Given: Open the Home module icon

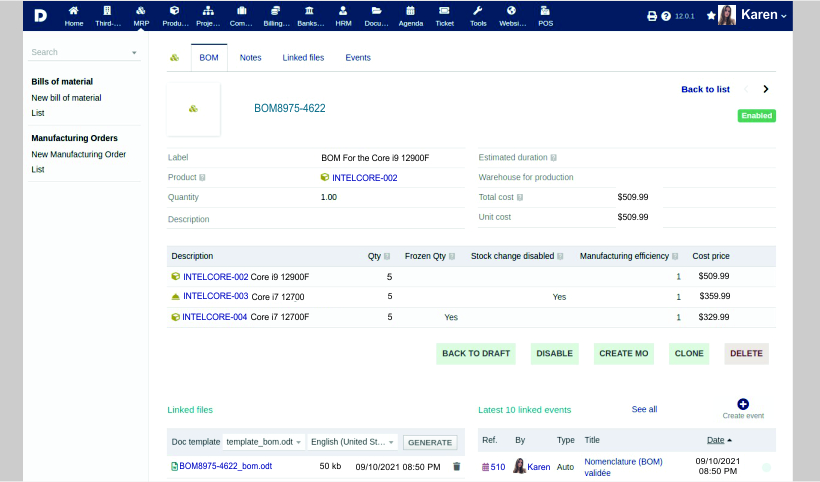Looking at the screenshot, I should point(74,15).
